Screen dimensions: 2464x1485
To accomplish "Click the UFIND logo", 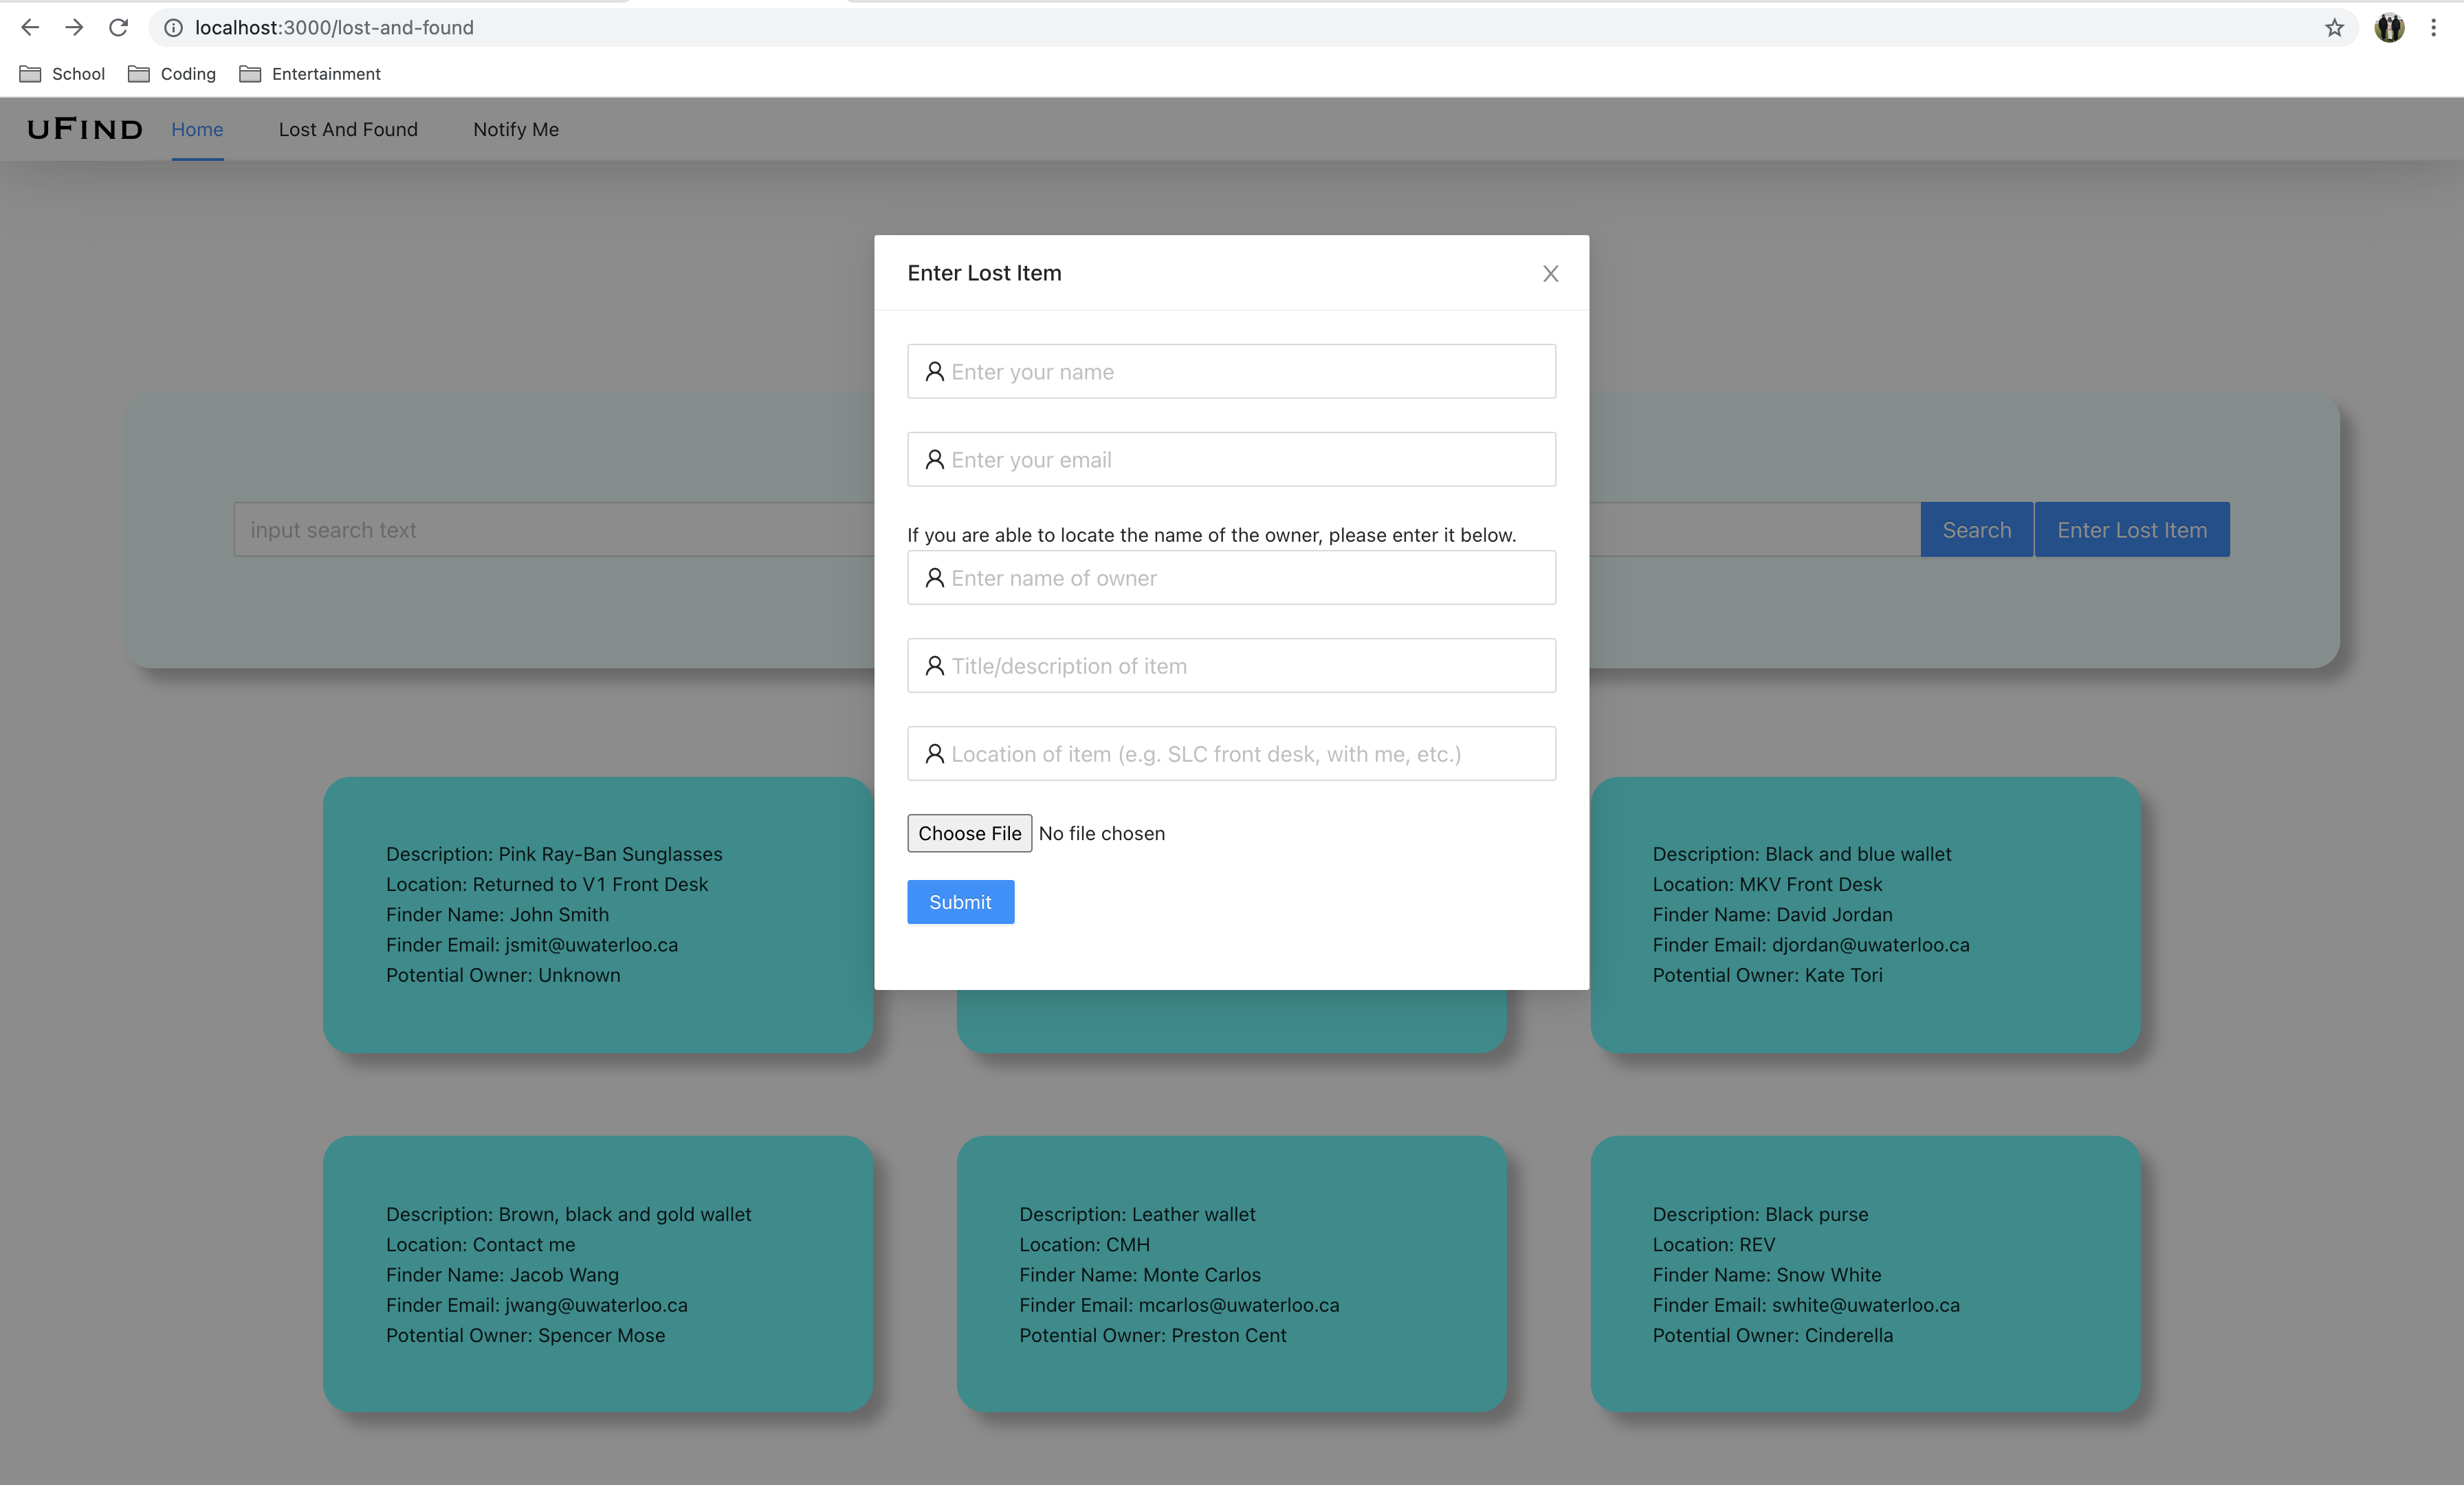I will (x=85, y=129).
